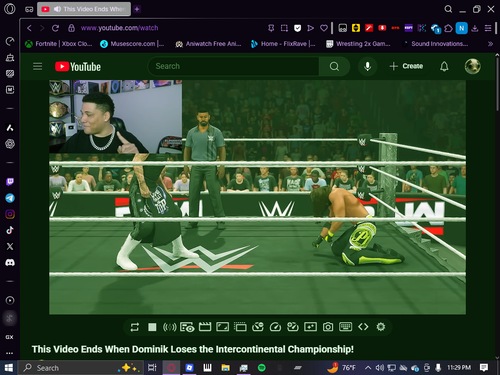Click the address bar URL

[x=119, y=28]
